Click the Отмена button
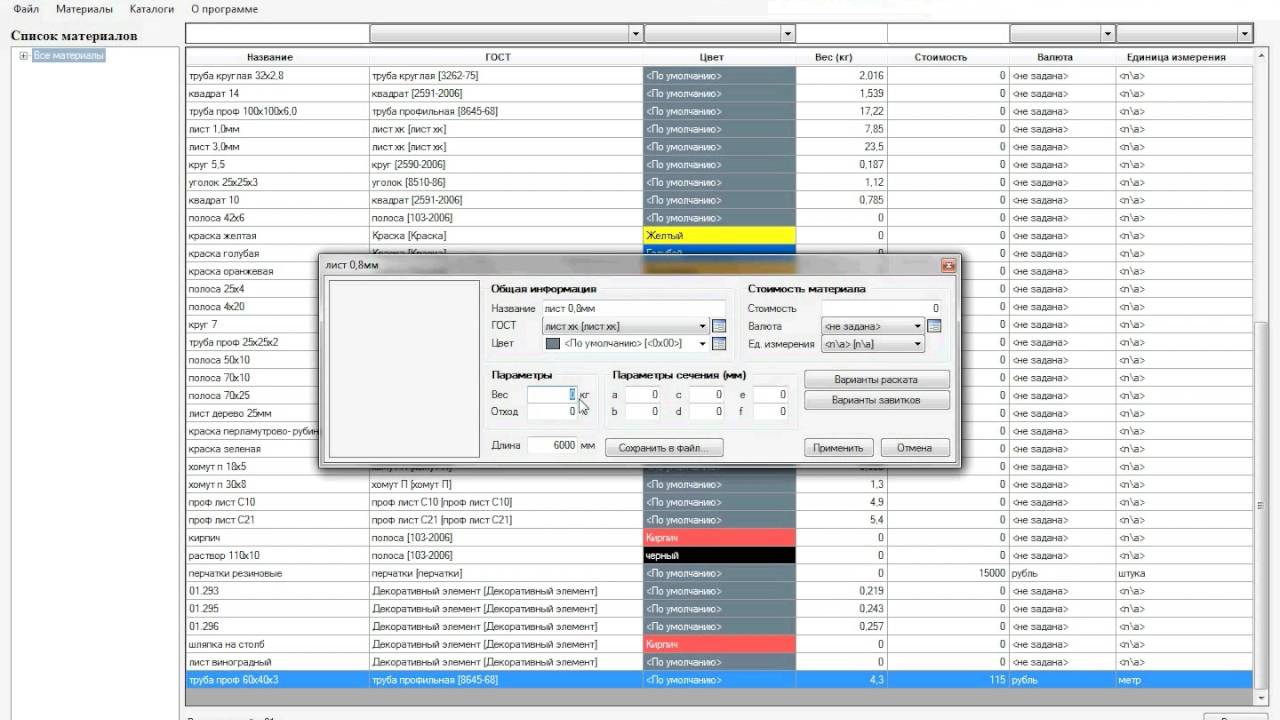1280x720 pixels. coord(914,448)
